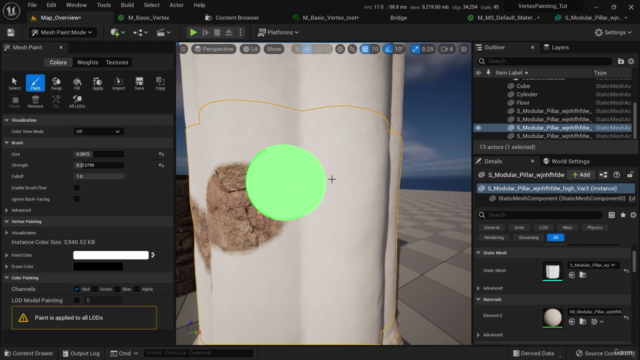Browse to the static mesh asset in Content Browser

point(583,275)
